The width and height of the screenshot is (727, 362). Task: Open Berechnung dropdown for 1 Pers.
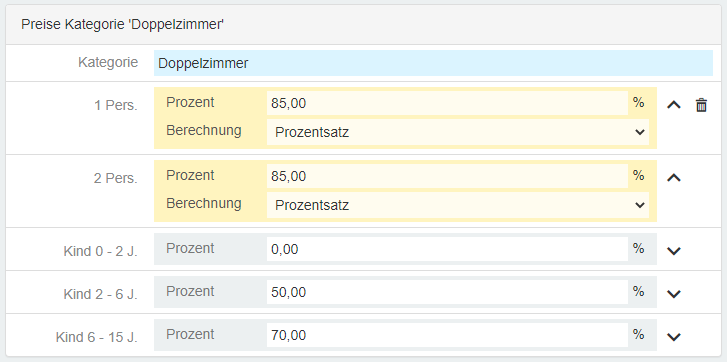coord(458,132)
